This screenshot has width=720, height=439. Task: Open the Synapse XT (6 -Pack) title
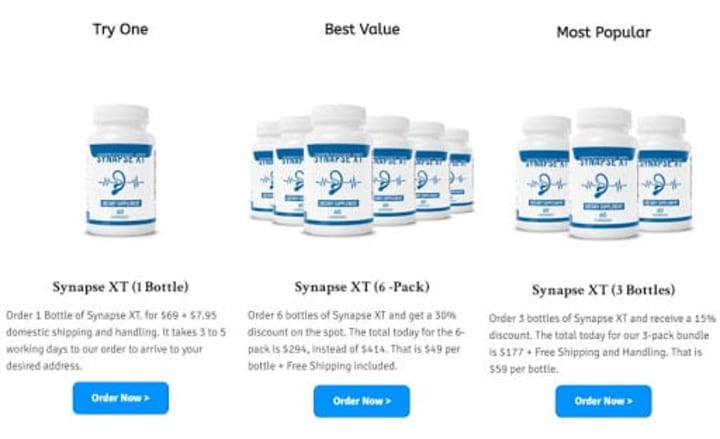pyautogui.click(x=362, y=287)
